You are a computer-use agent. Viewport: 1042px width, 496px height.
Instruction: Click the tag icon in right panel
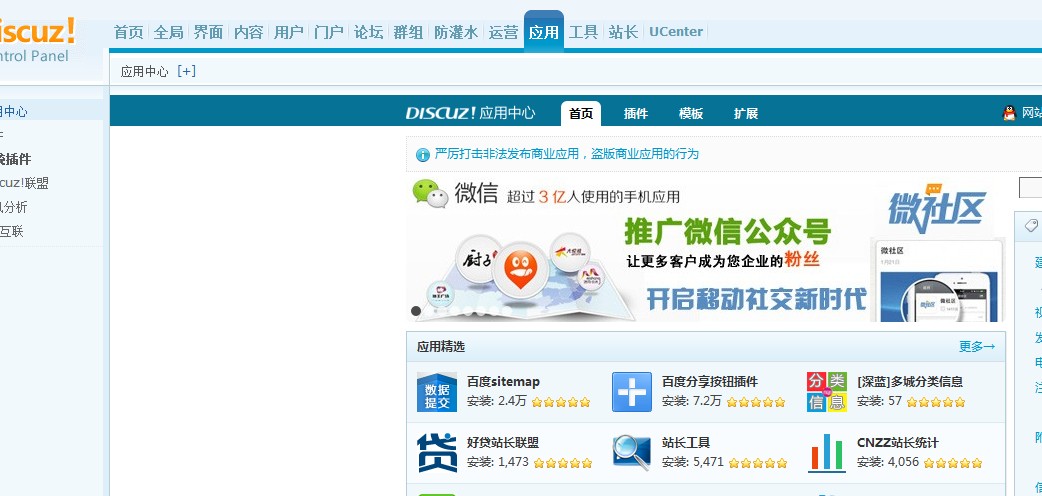pyautogui.click(x=1031, y=225)
